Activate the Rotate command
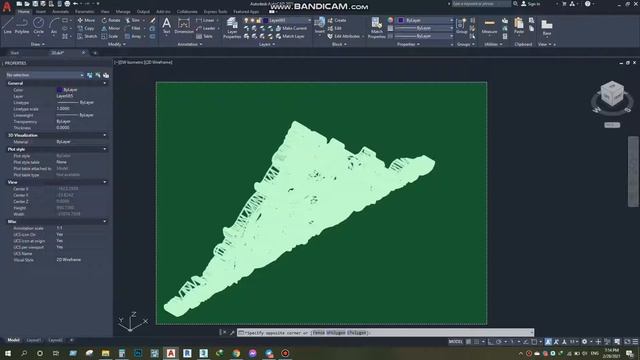Image resolution: width=640 pixels, height=360 pixels. (x=111, y=20)
